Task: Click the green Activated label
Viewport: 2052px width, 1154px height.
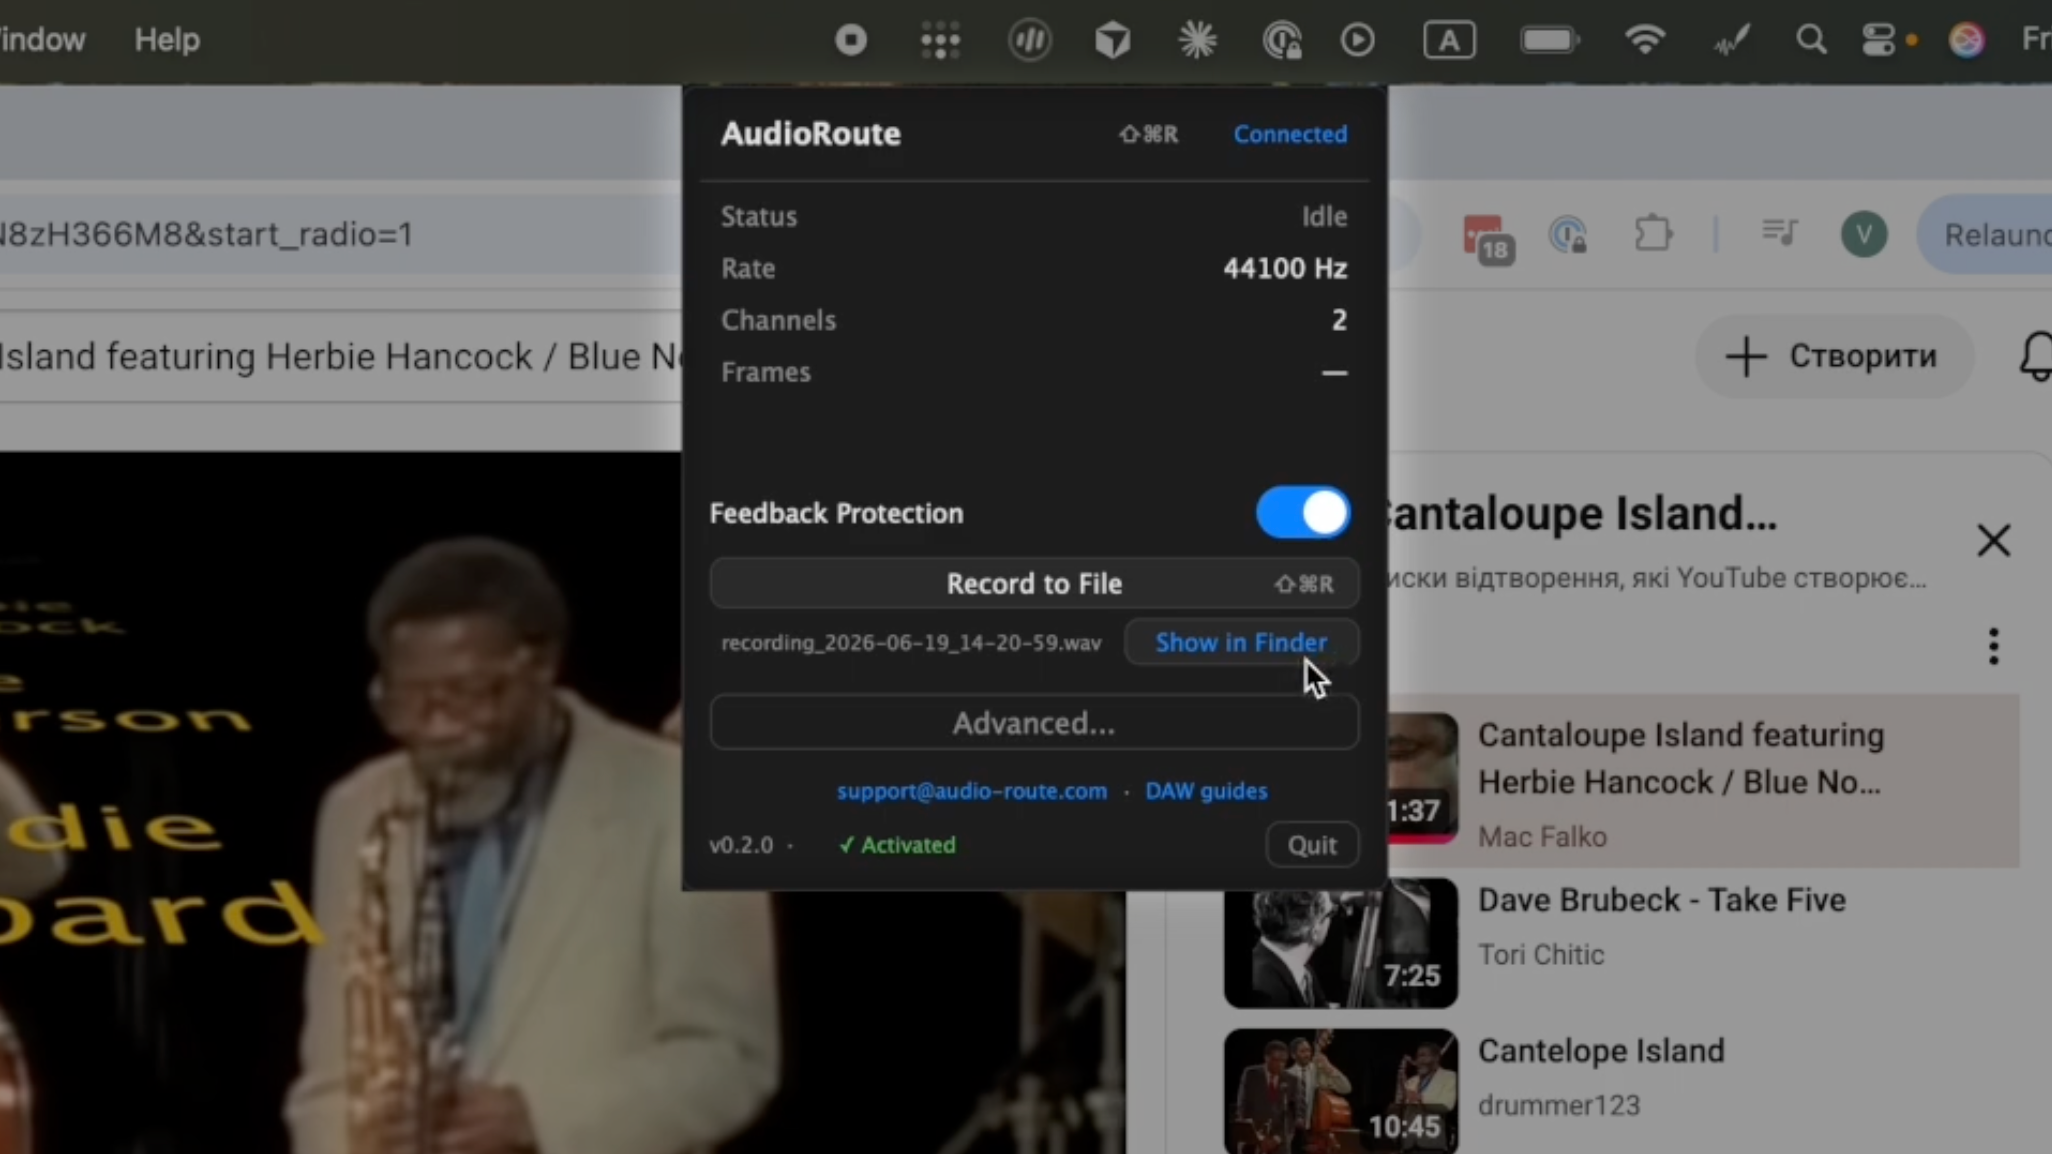Action: pyautogui.click(x=897, y=845)
